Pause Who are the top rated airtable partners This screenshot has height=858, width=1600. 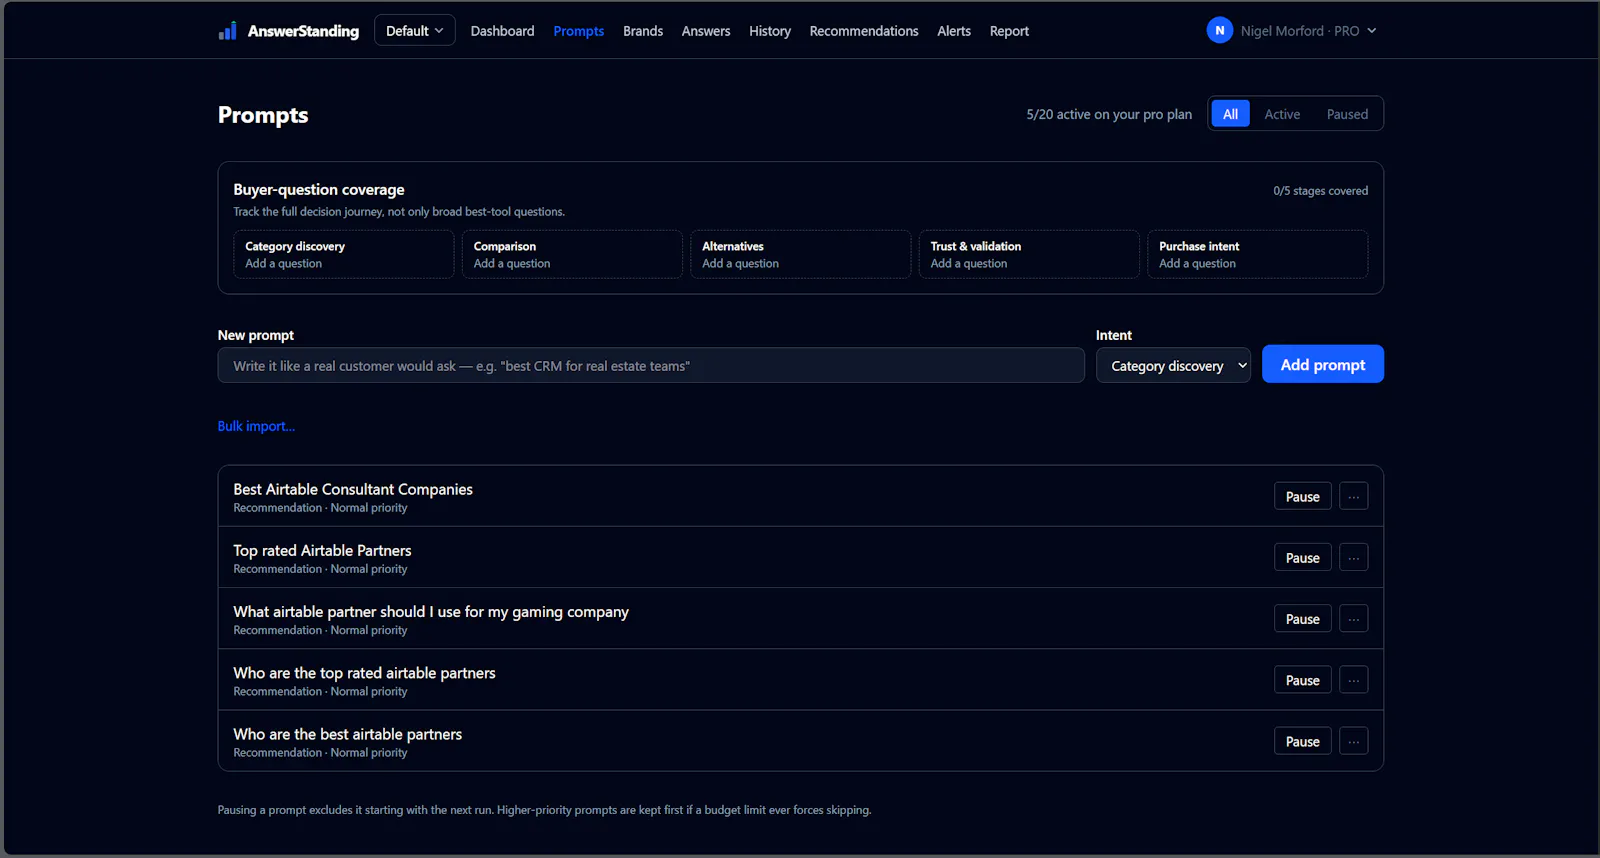[x=1302, y=680]
